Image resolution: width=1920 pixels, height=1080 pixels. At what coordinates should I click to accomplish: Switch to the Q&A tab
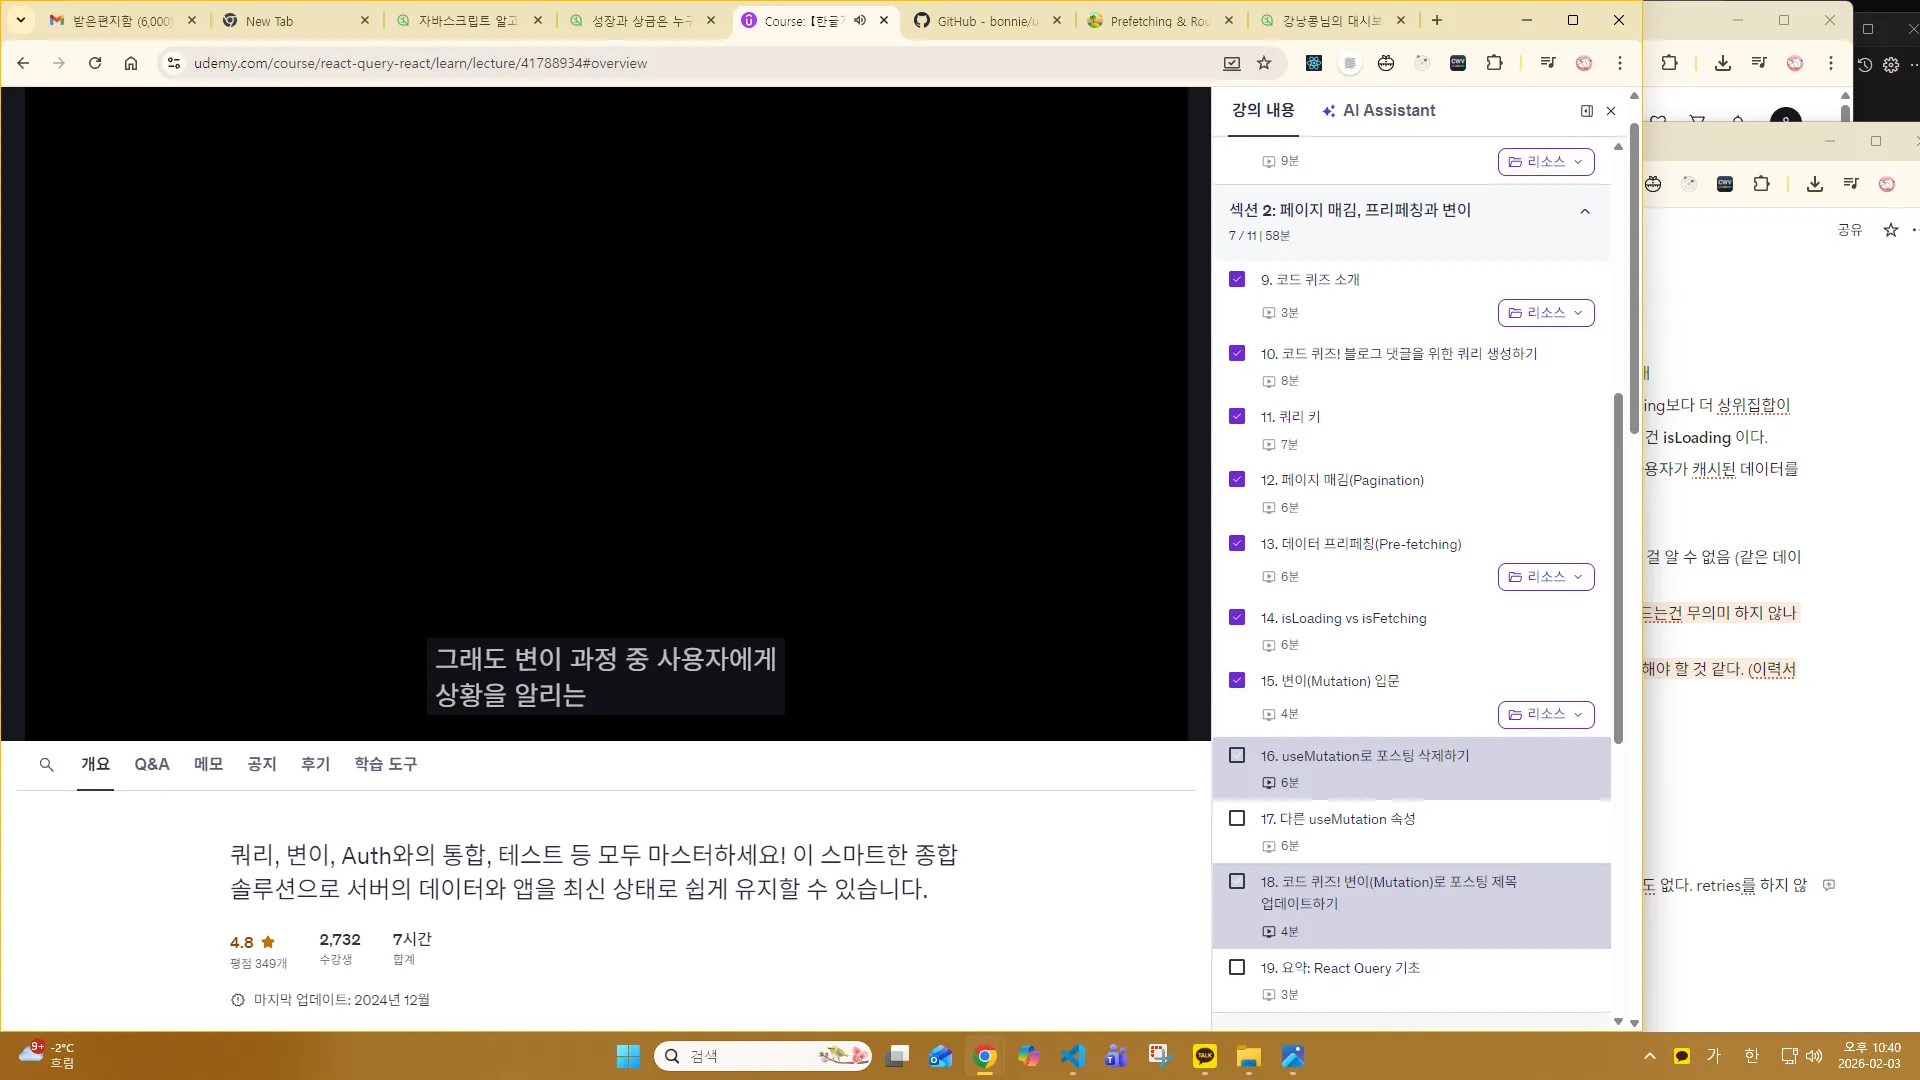click(151, 764)
